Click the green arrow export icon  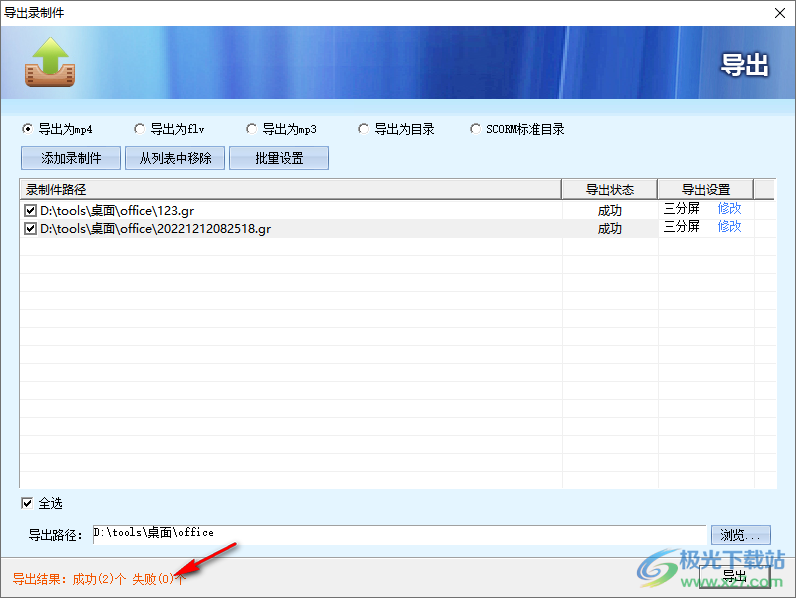[50, 62]
